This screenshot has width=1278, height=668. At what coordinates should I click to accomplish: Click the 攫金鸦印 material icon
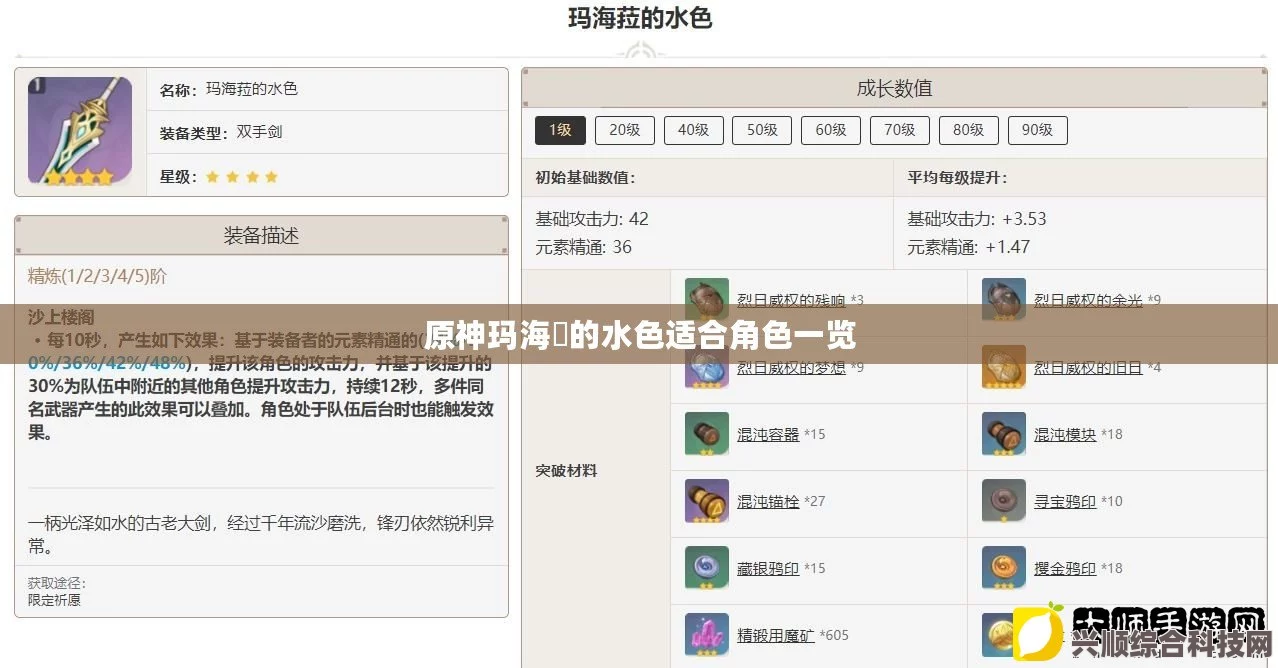1004,567
